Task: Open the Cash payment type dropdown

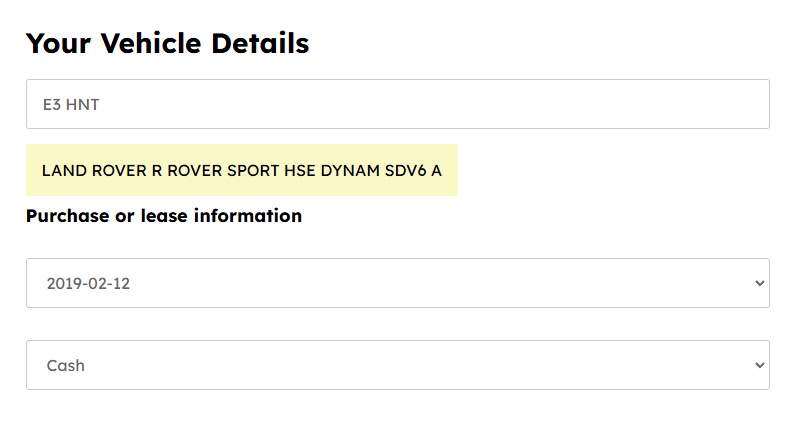Action: pyautogui.click(x=397, y=365)
